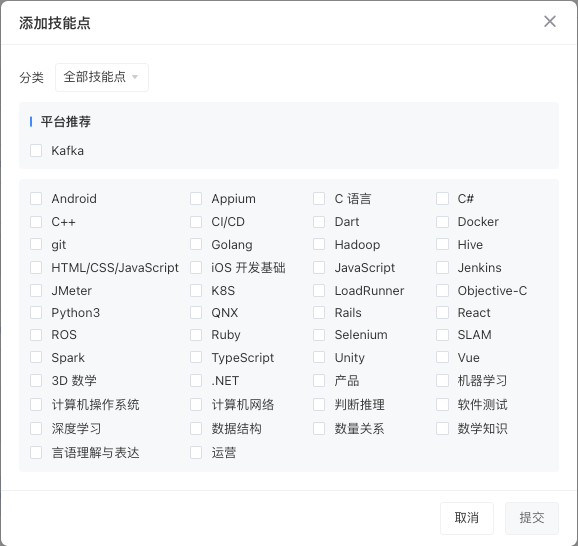Select the K8S checkbox

[196, 291]
